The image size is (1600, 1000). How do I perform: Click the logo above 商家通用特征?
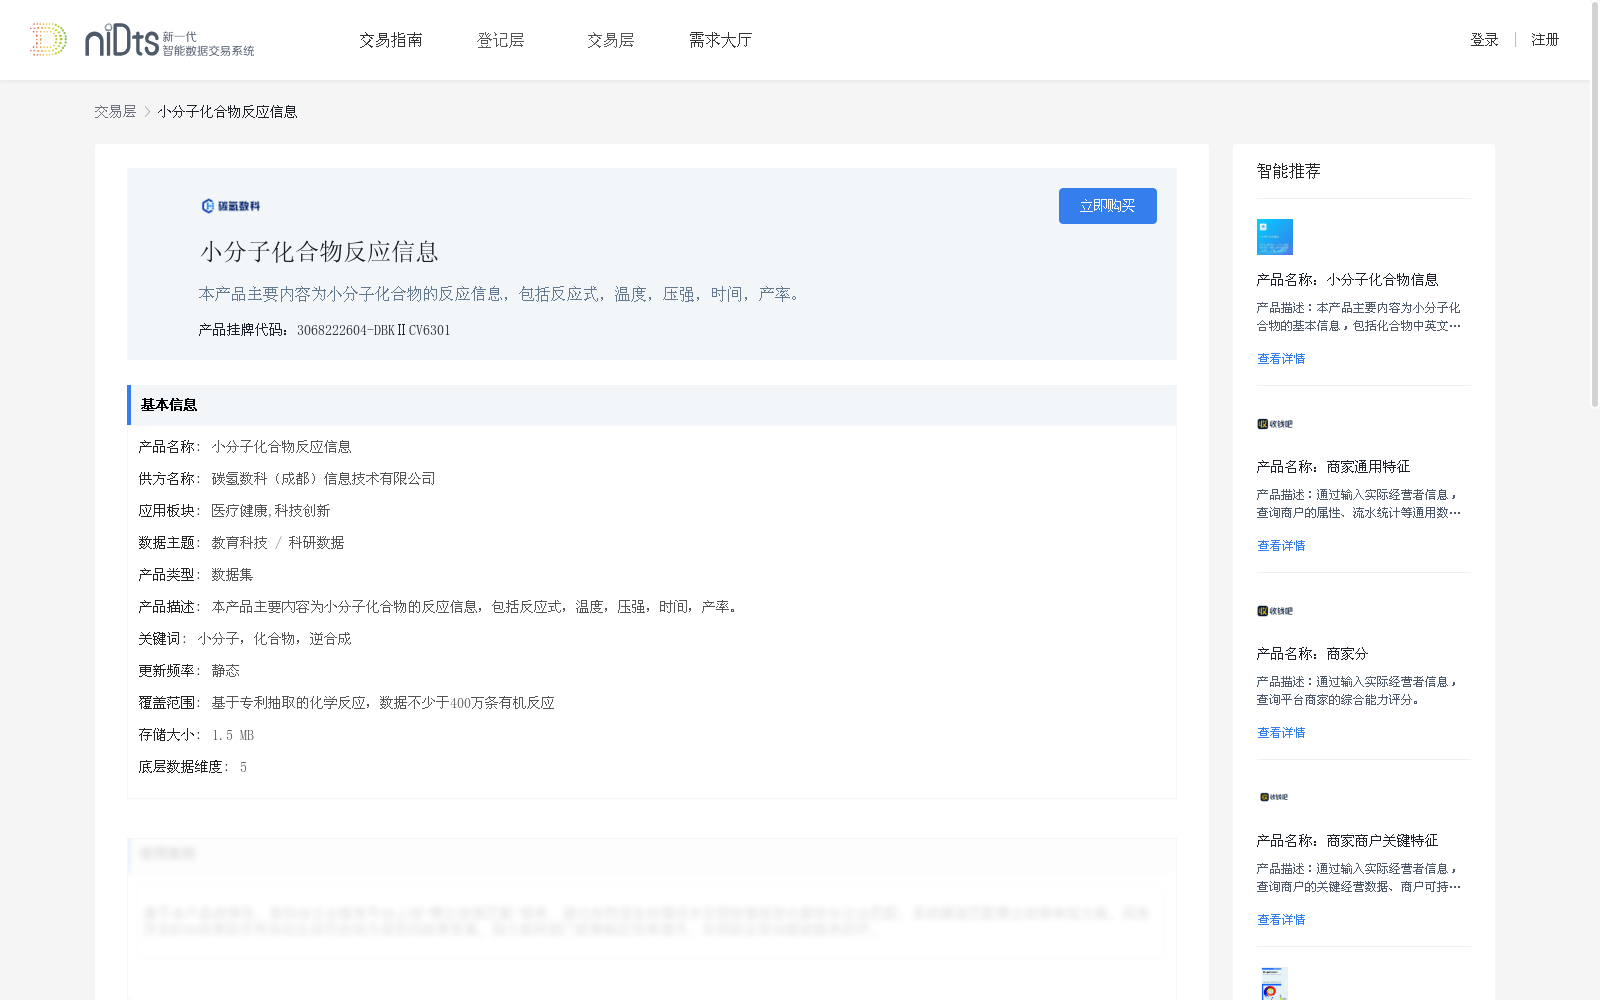coord(1275,424)
